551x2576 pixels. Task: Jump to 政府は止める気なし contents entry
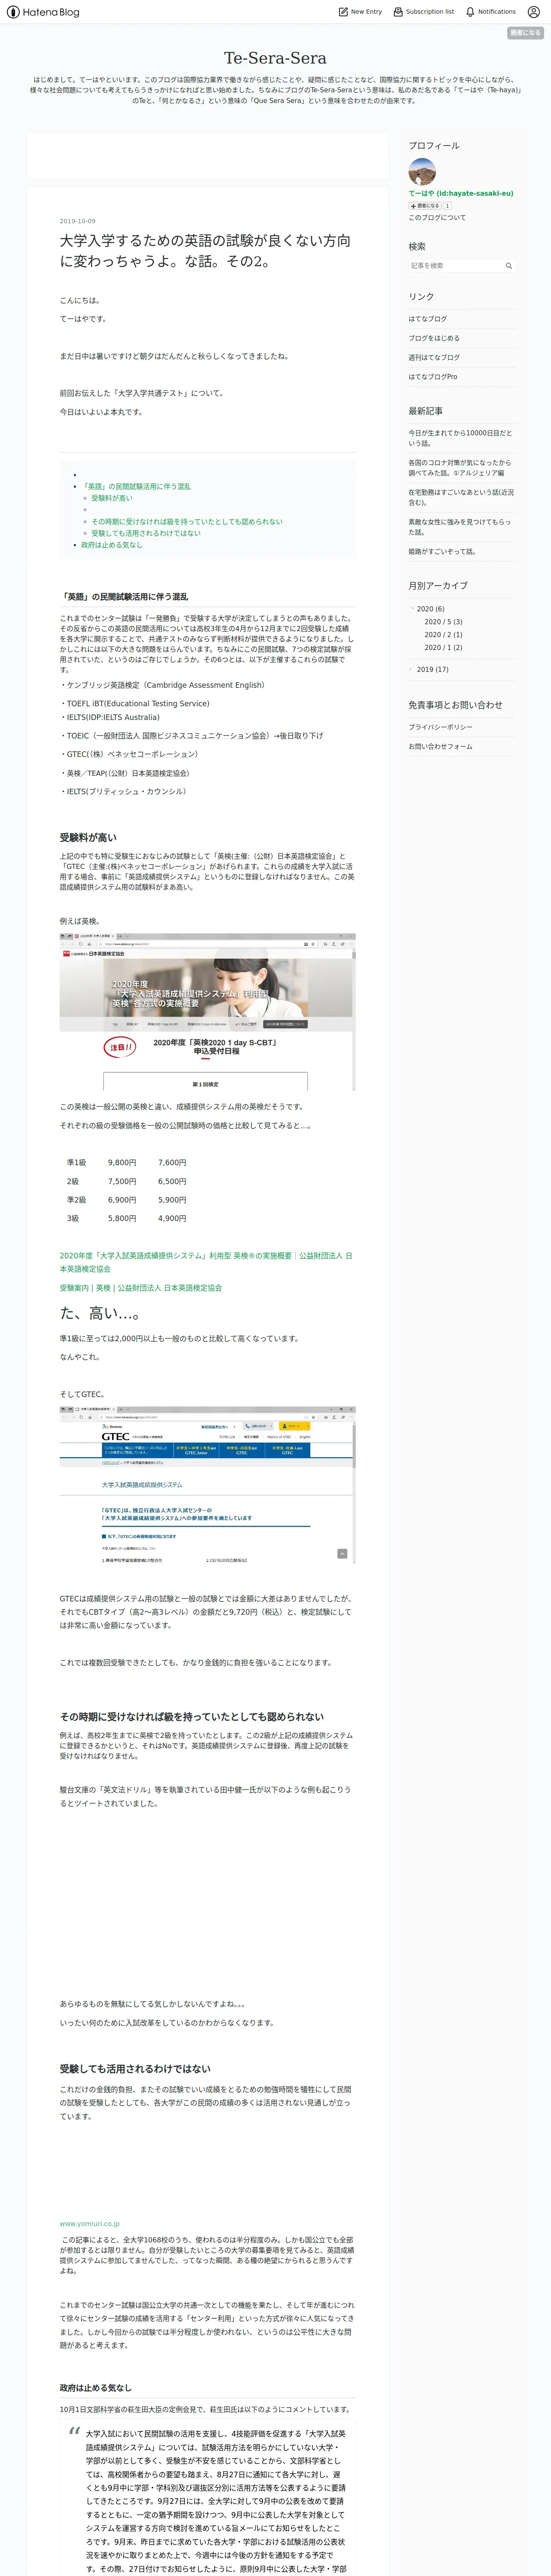tap(112, 545)
